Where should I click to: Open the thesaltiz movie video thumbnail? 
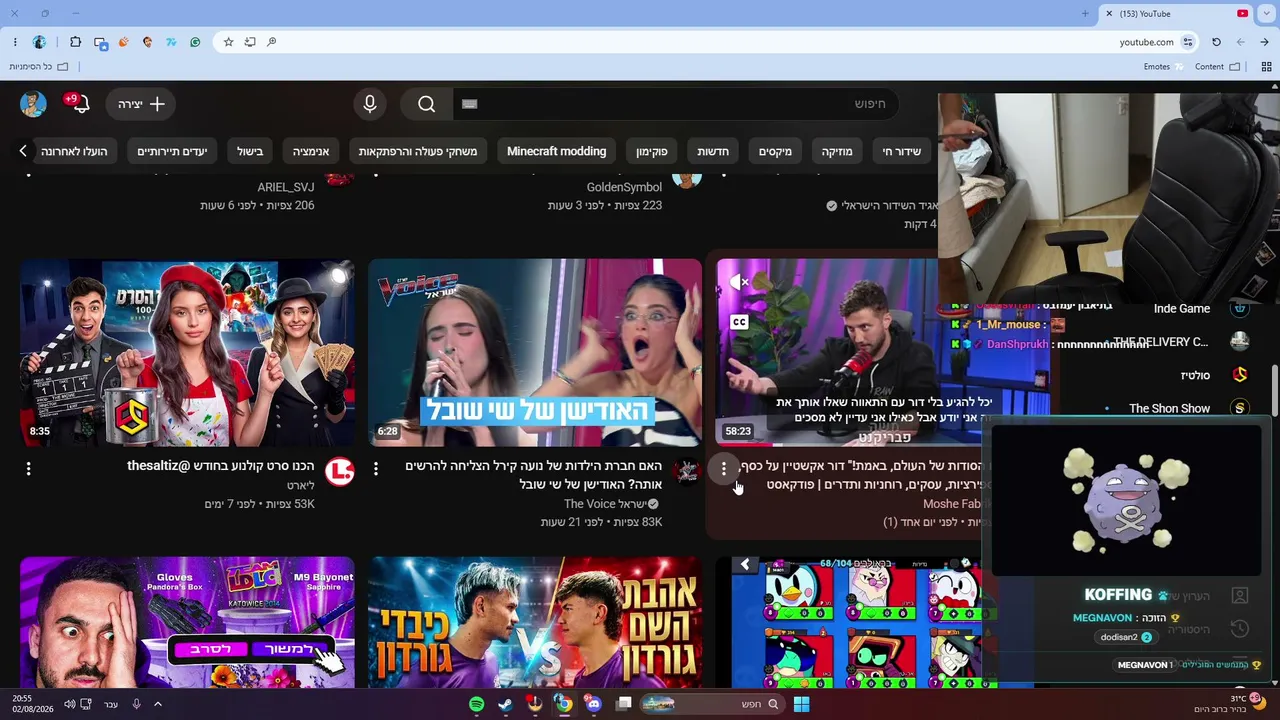[x=187, y=353]
